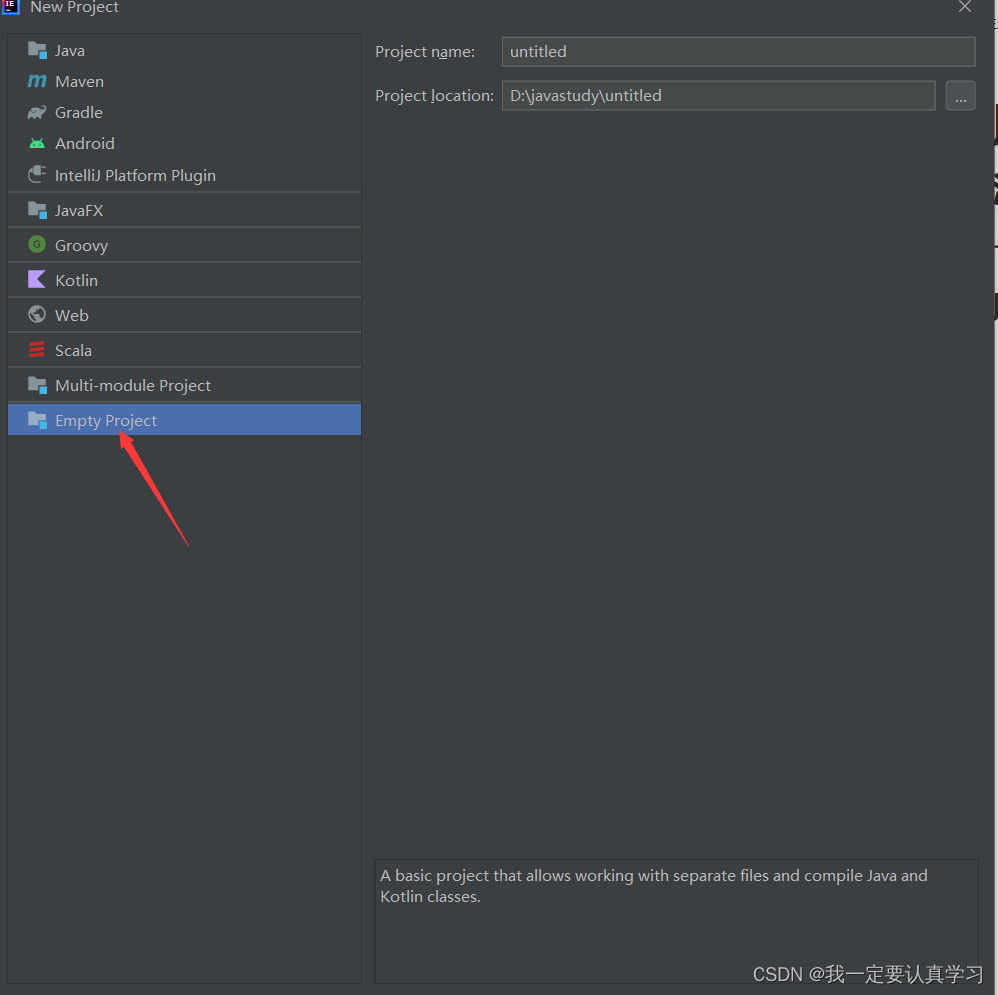Close the New Project dialog
998x995 pixels.
pyautogui.click(x=965, y=7)
